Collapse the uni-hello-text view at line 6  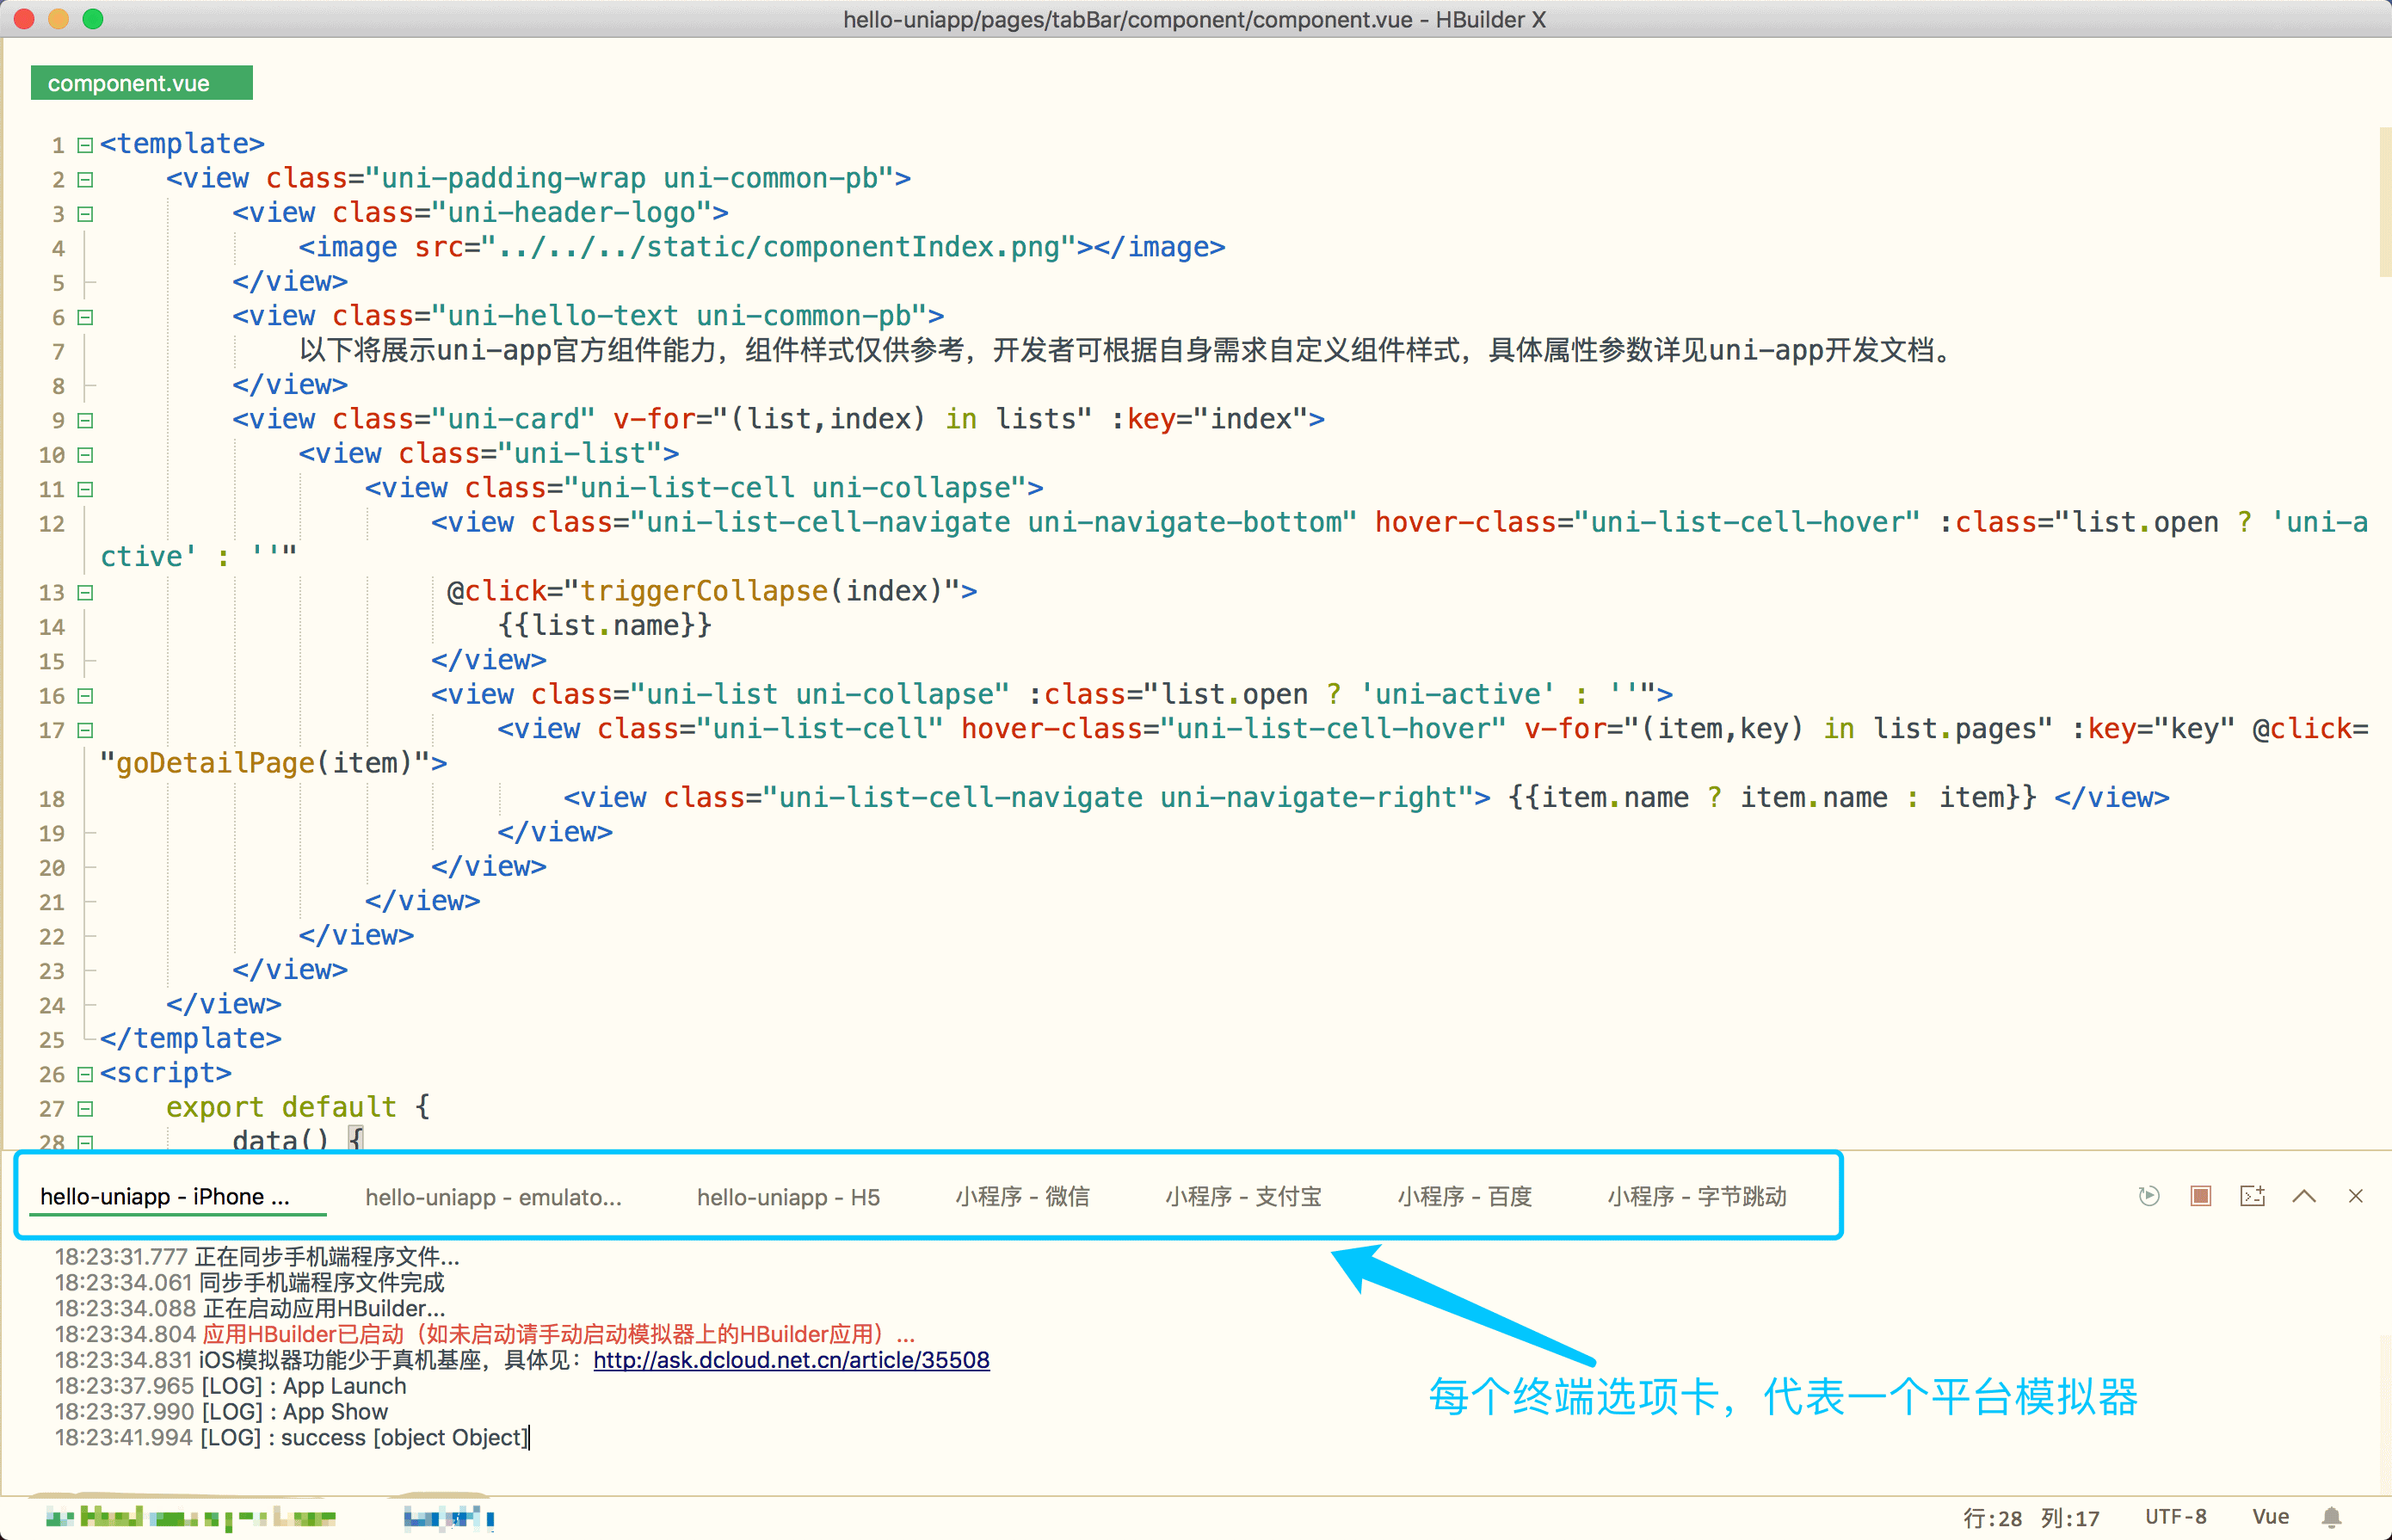point(85,317)
